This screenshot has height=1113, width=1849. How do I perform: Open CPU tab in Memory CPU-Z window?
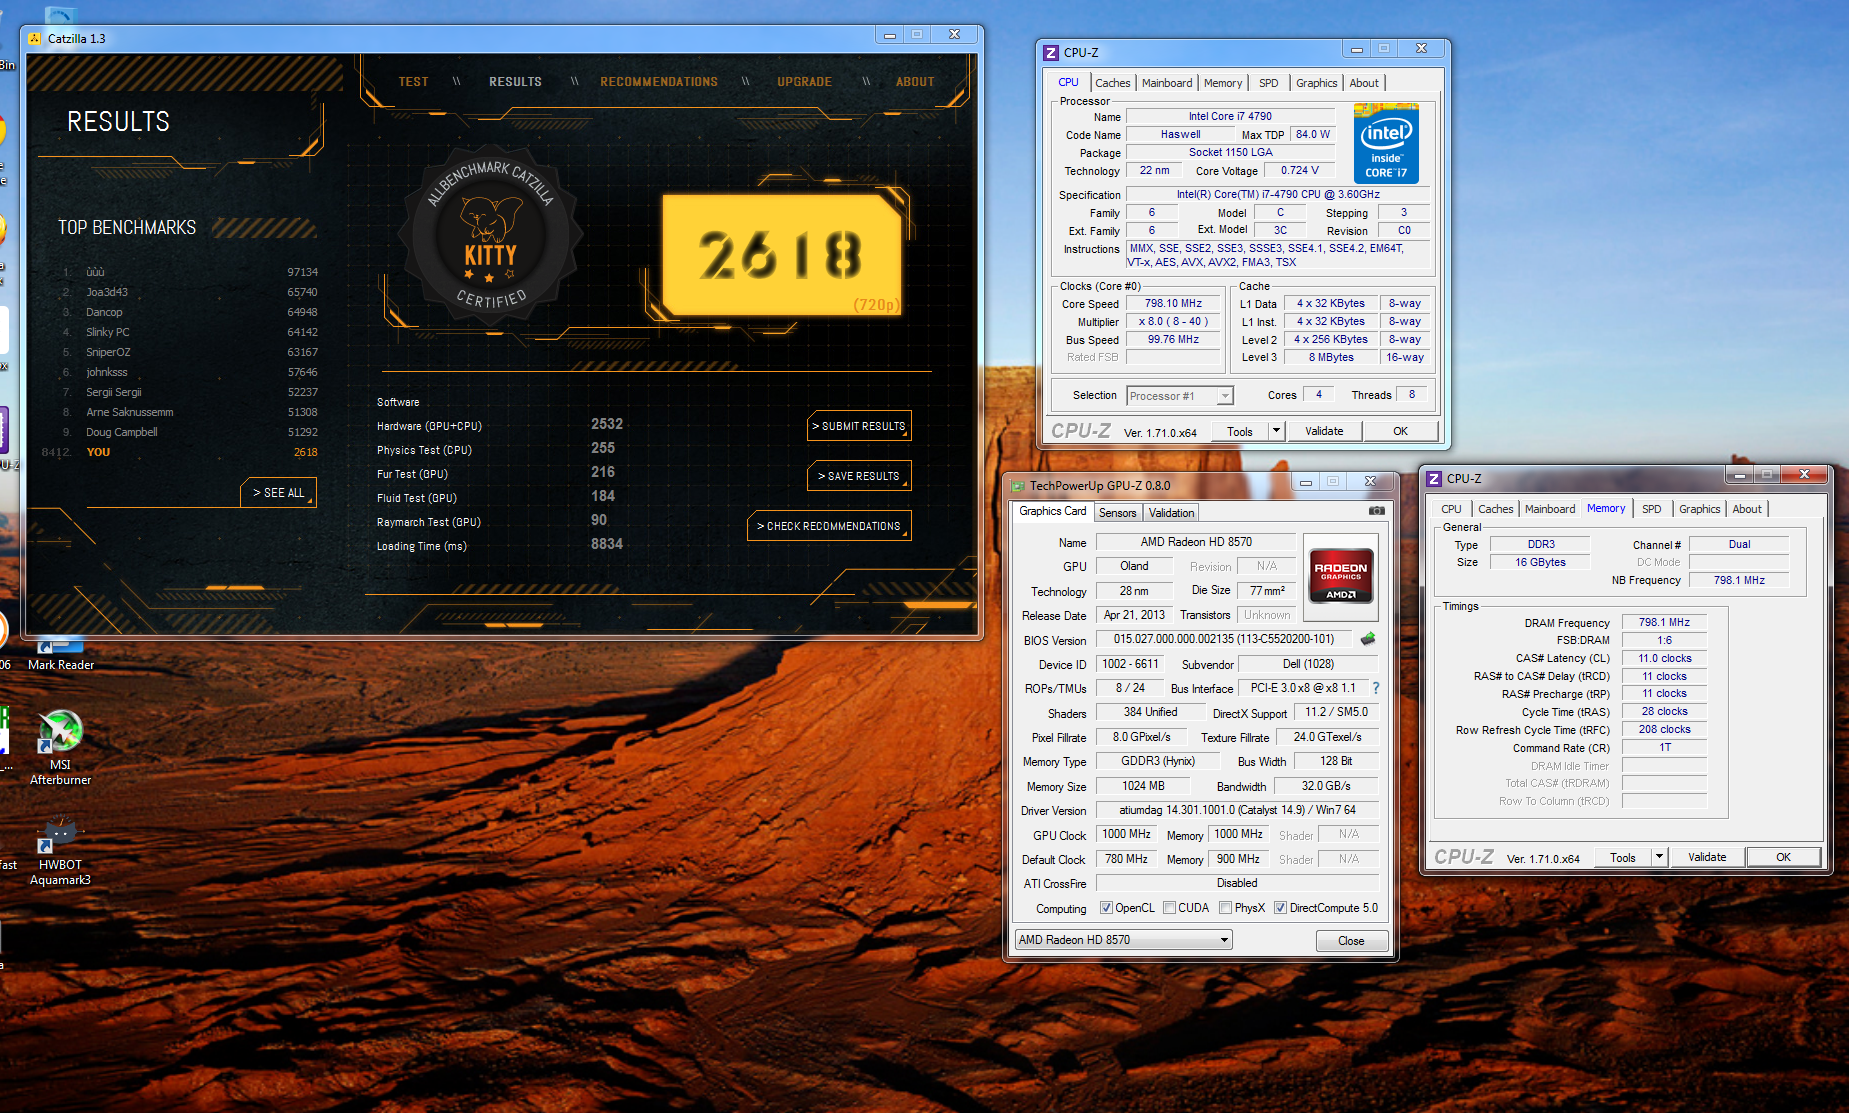[1451, 509]
